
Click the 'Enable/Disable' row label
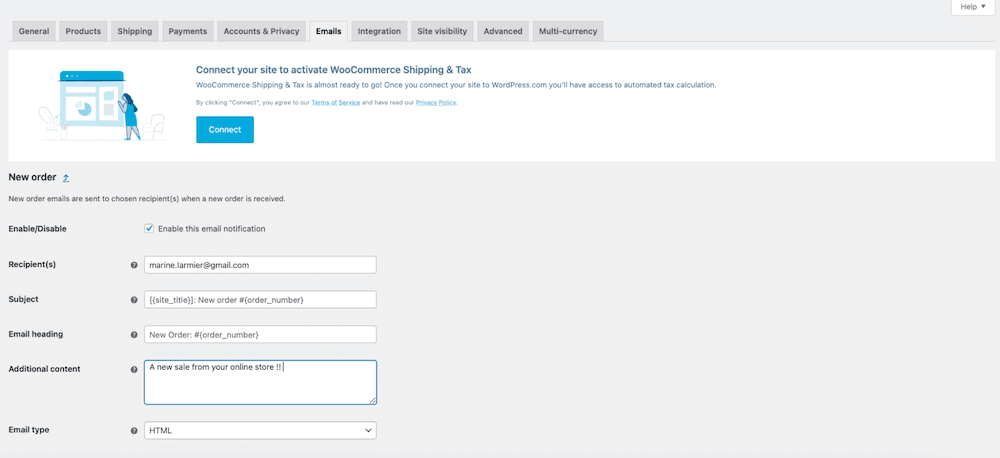(37, 228)
